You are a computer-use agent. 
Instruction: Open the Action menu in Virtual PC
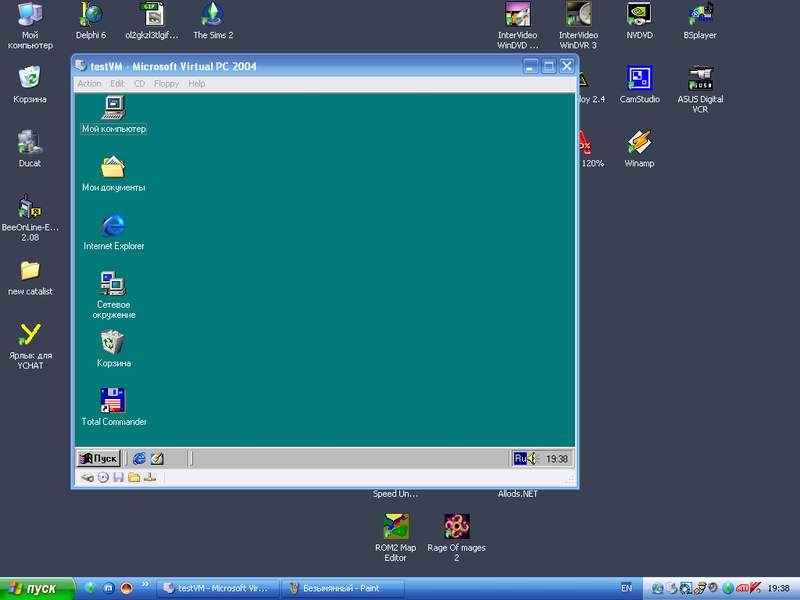[89, 84]
